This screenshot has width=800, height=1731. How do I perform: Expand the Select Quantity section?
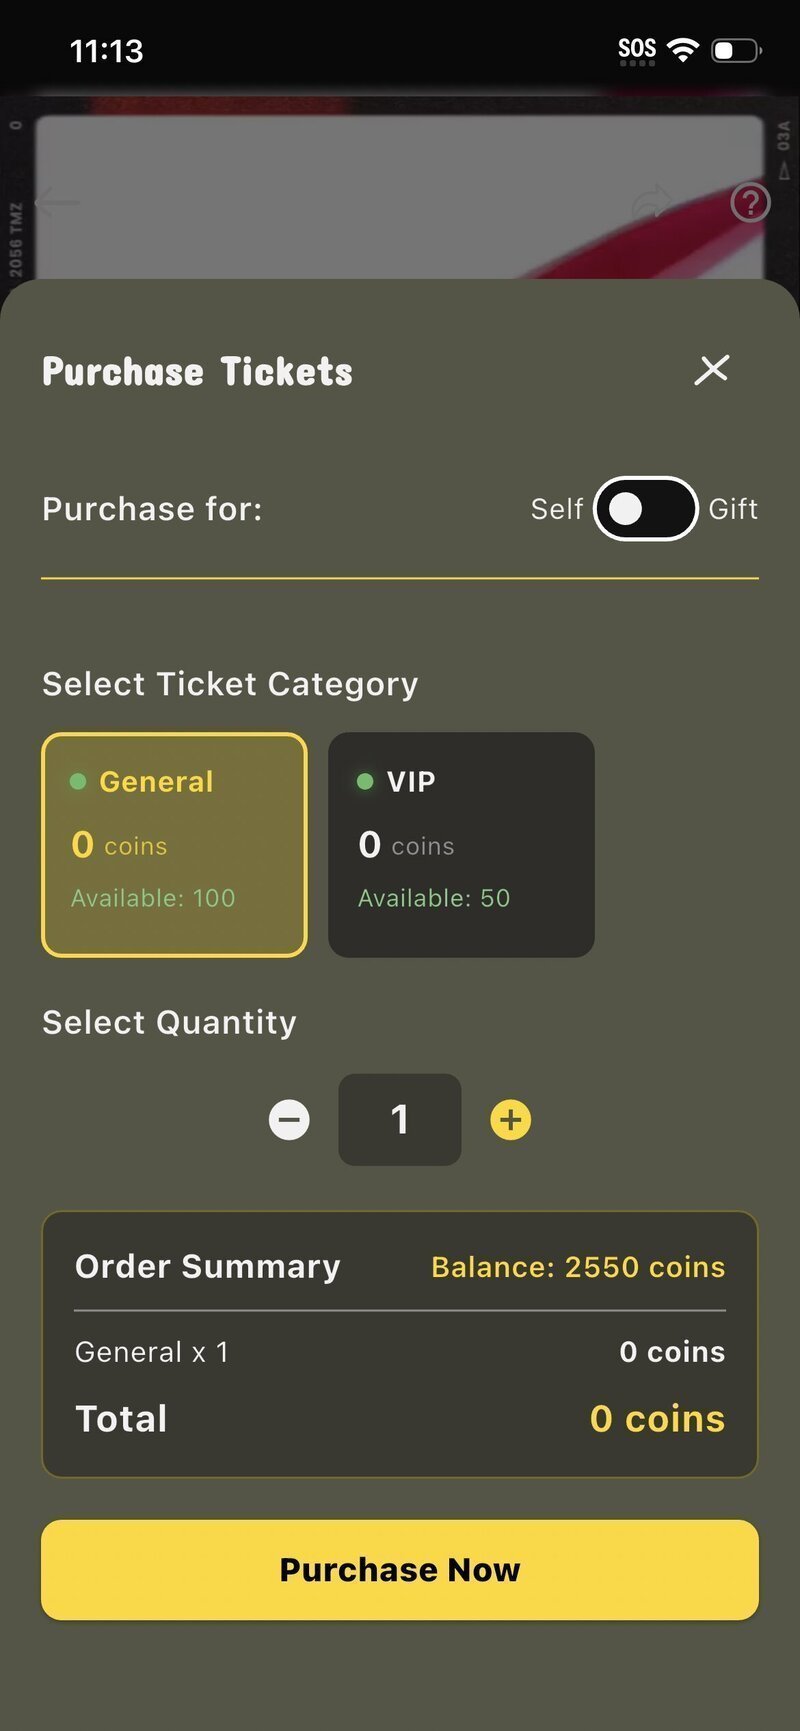(168, 1022)
